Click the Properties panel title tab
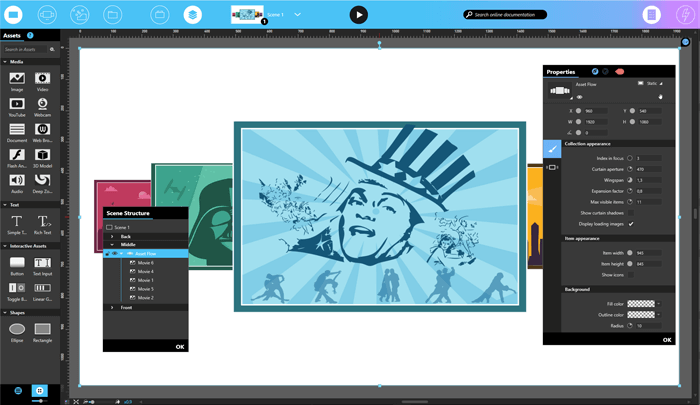This screenshot has height=405, width=700. click(x=561, y=72)
